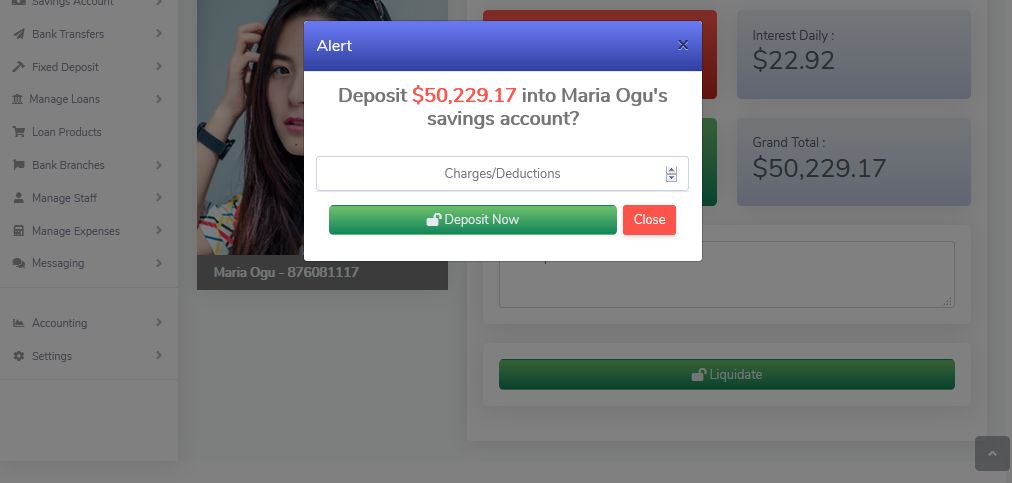Click the red Close button in dialog

click(649, 220)
